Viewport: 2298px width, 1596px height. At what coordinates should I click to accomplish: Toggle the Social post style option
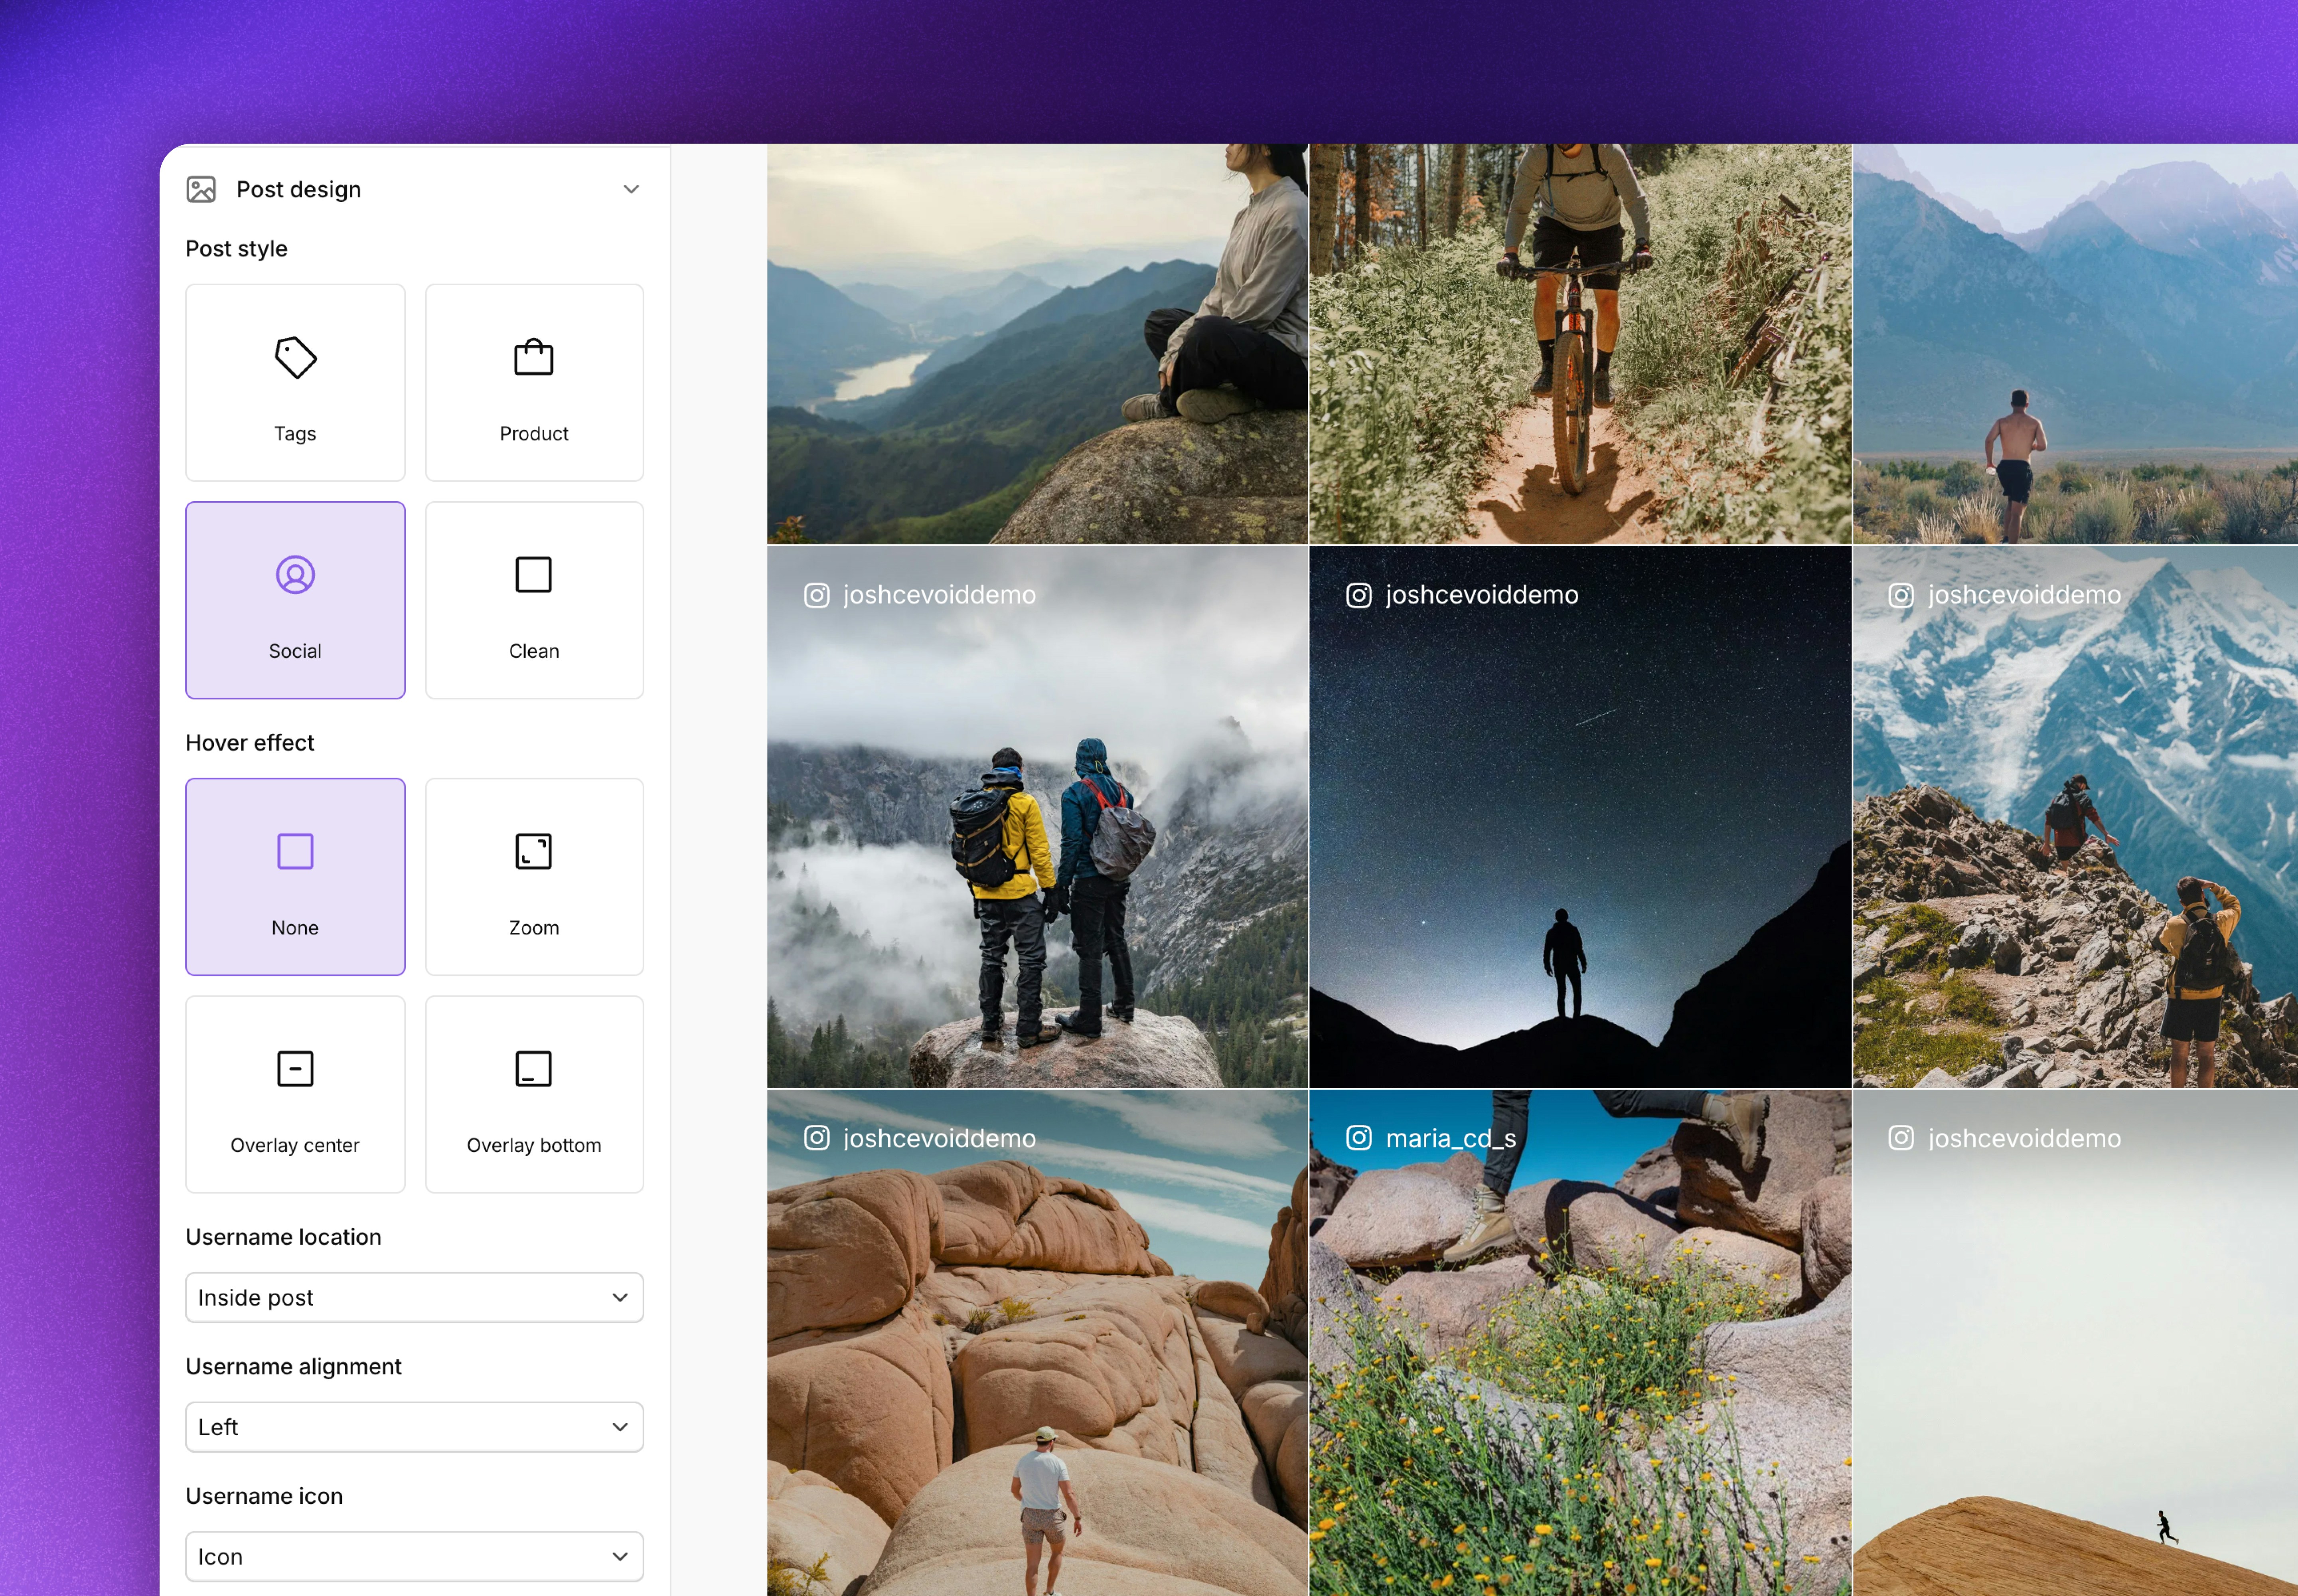(295, 600)
